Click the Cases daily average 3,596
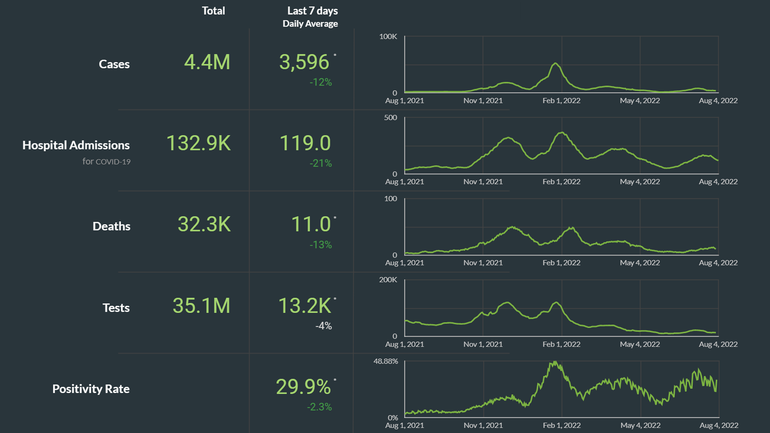 click(x=304, y=63)
